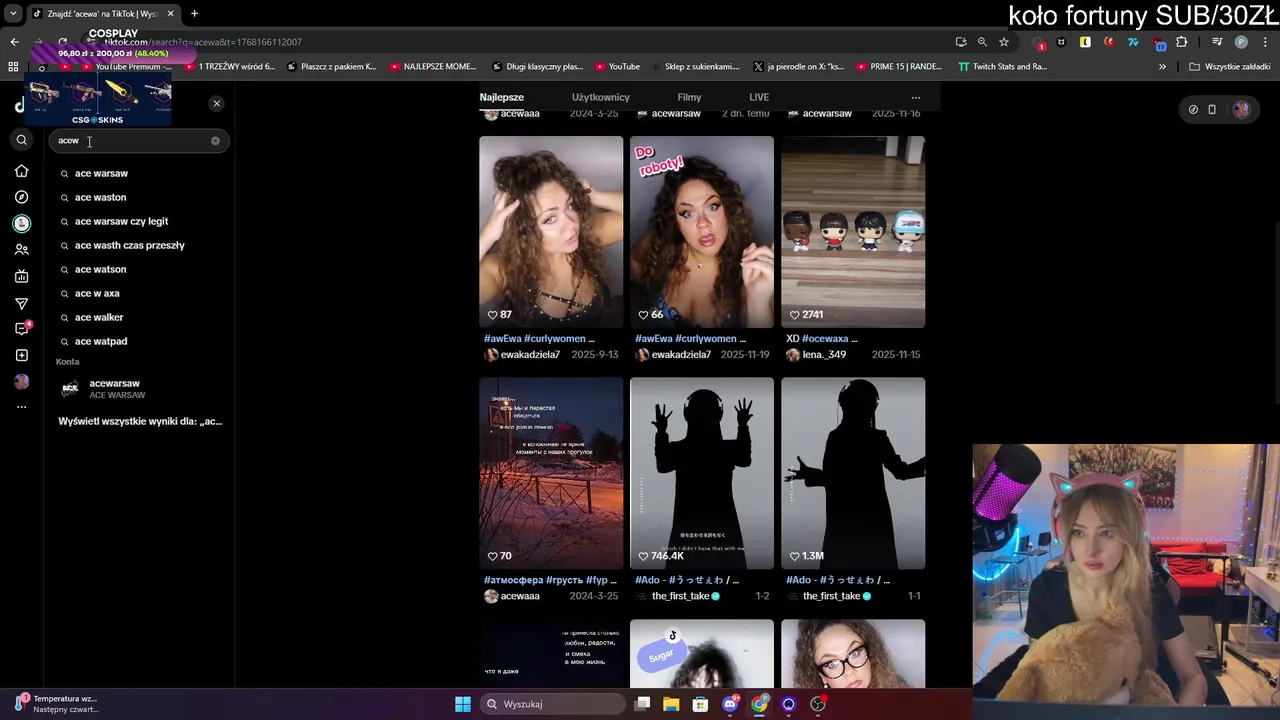Switch to the Użytkownicy tab
1280x720 pixels.
pos(600,97)
